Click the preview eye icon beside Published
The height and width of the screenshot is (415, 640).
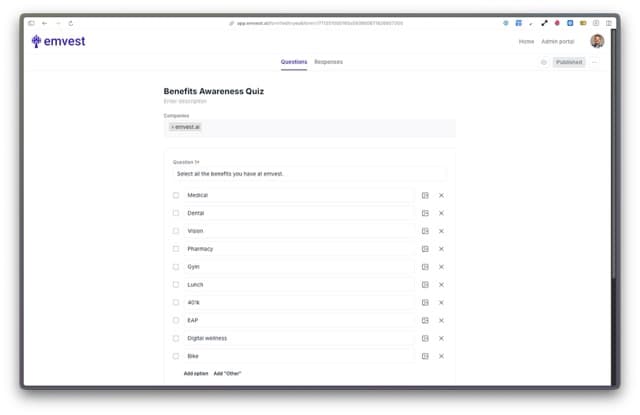click(543, 62)
